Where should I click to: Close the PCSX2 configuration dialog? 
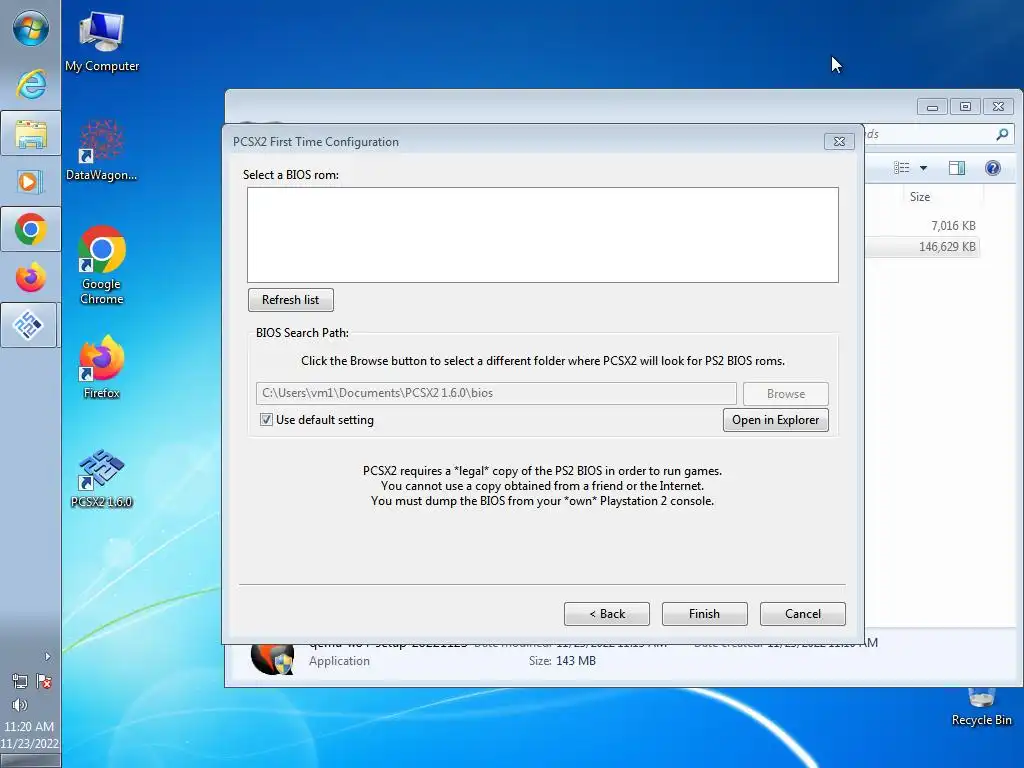pos(839,142)
